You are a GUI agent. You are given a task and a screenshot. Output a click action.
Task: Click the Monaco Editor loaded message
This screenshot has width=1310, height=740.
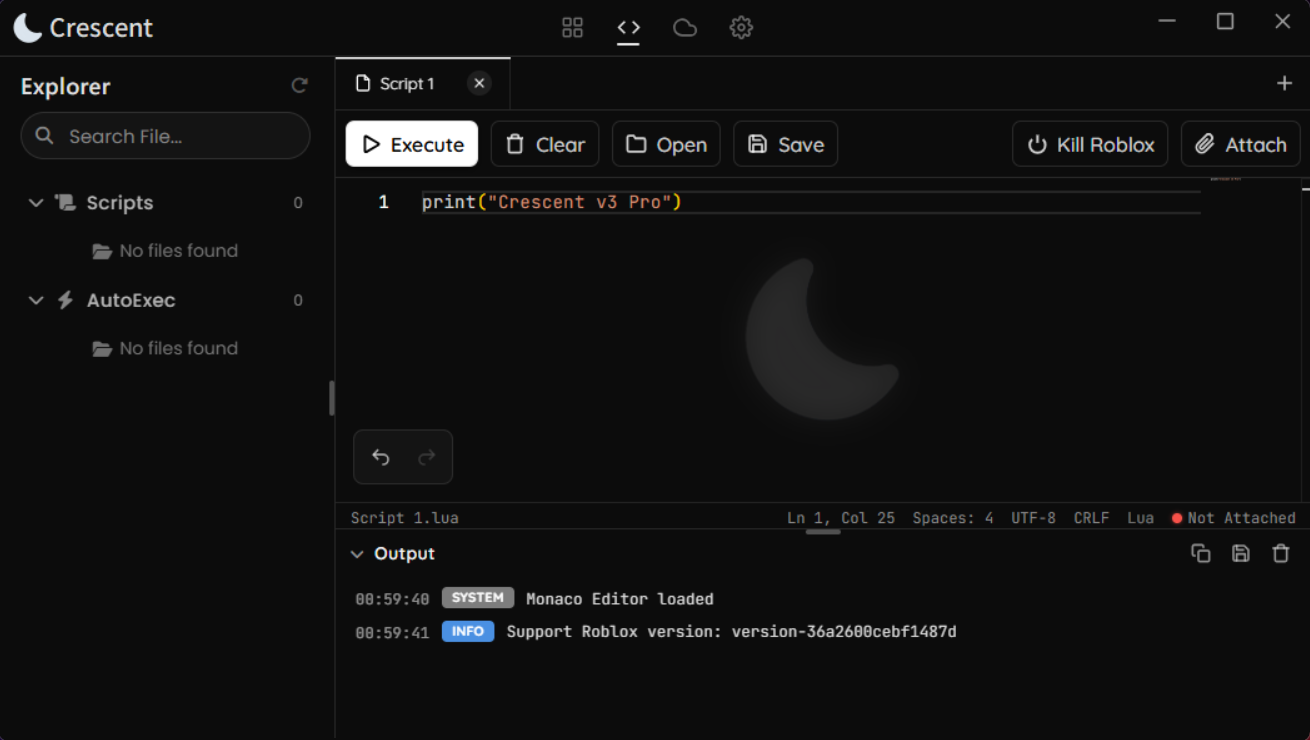[620, 599]
